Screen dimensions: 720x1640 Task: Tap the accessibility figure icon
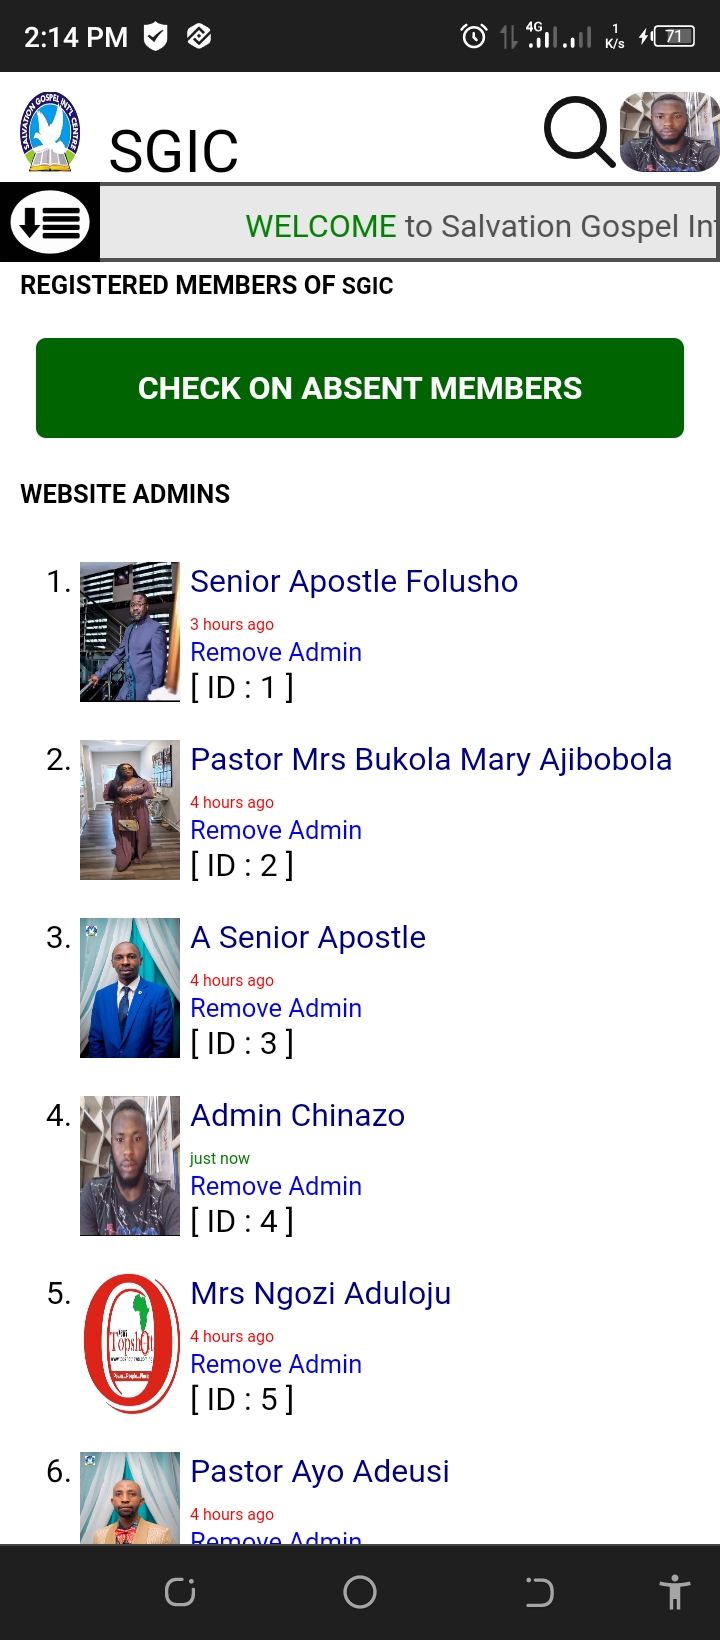[x=675, y=1592]
